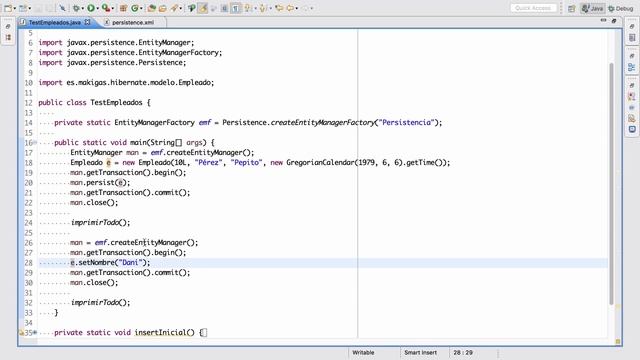This screenshot has height=360, width=640.
Task: Click the Writable status bar entry
Action: (x=363, y=353)
